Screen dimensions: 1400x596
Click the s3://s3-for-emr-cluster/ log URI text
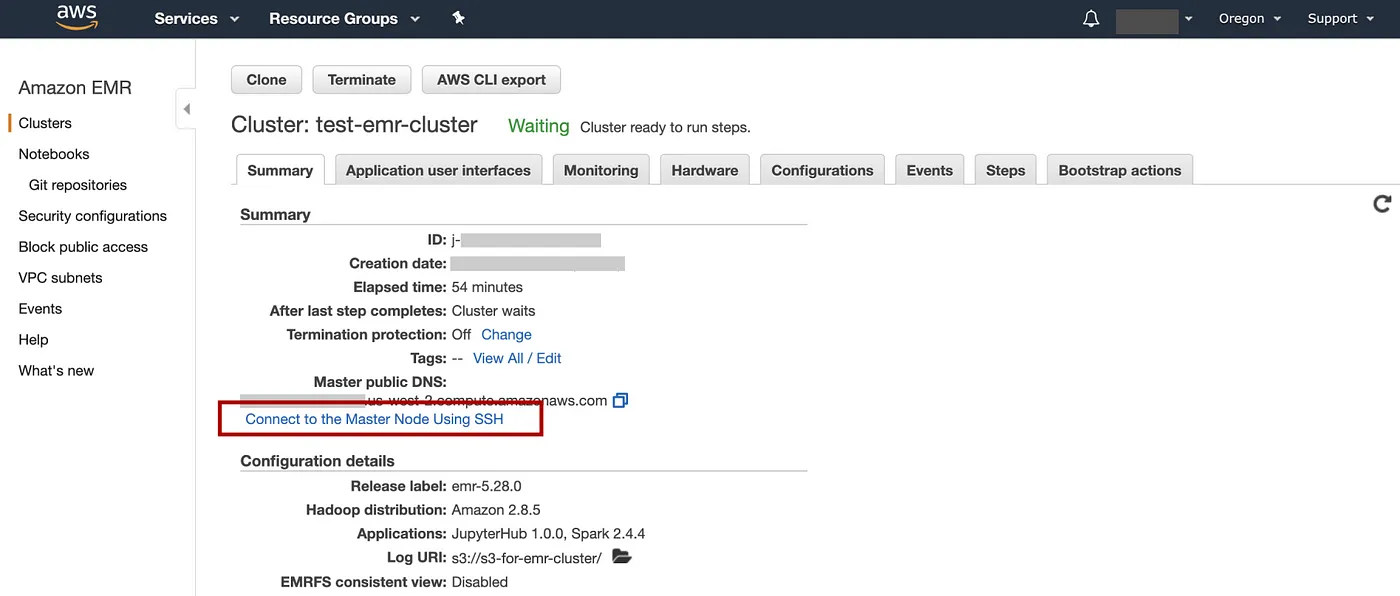[x=527, y=558]
